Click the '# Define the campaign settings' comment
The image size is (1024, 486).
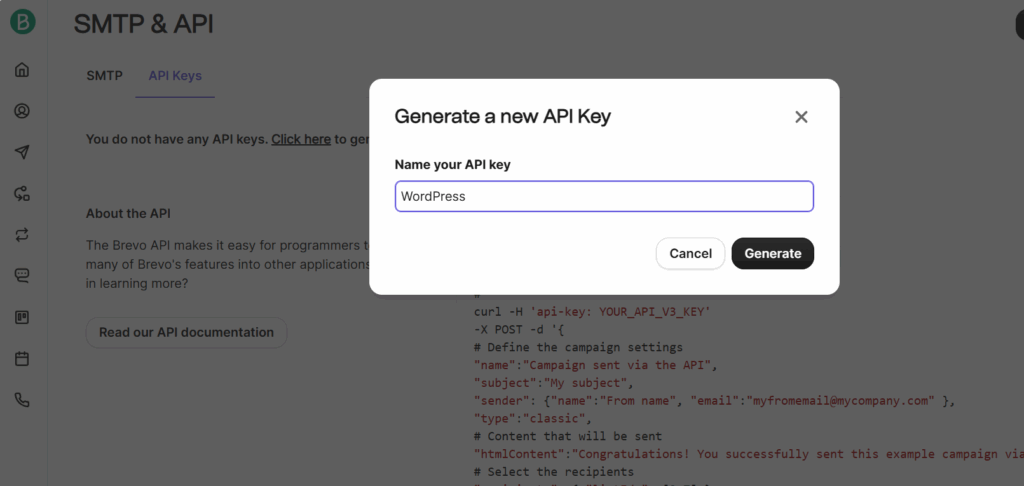(579, 347)
